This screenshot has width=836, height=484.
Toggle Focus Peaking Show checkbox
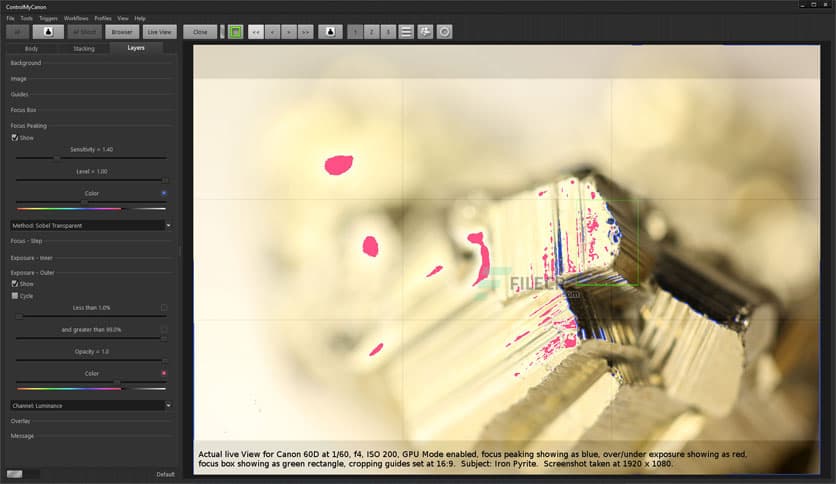tap(14, 138)
